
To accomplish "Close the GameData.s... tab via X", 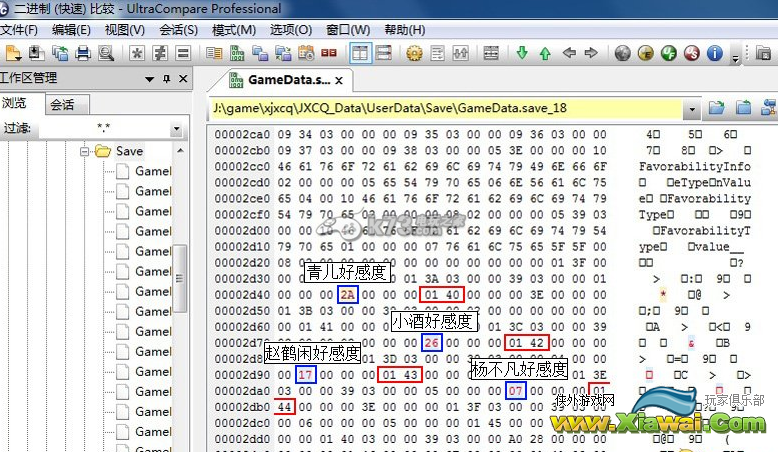I will [339, 80].
